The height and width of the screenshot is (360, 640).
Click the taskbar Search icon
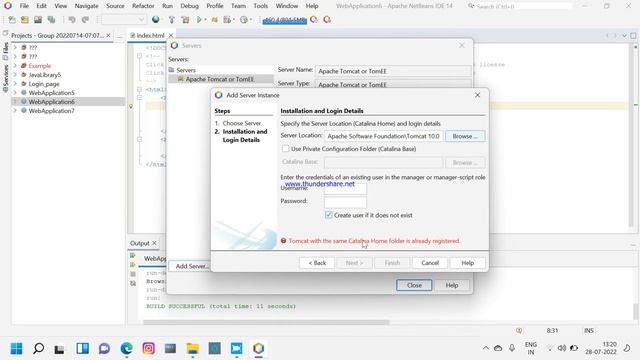point(38,348)
